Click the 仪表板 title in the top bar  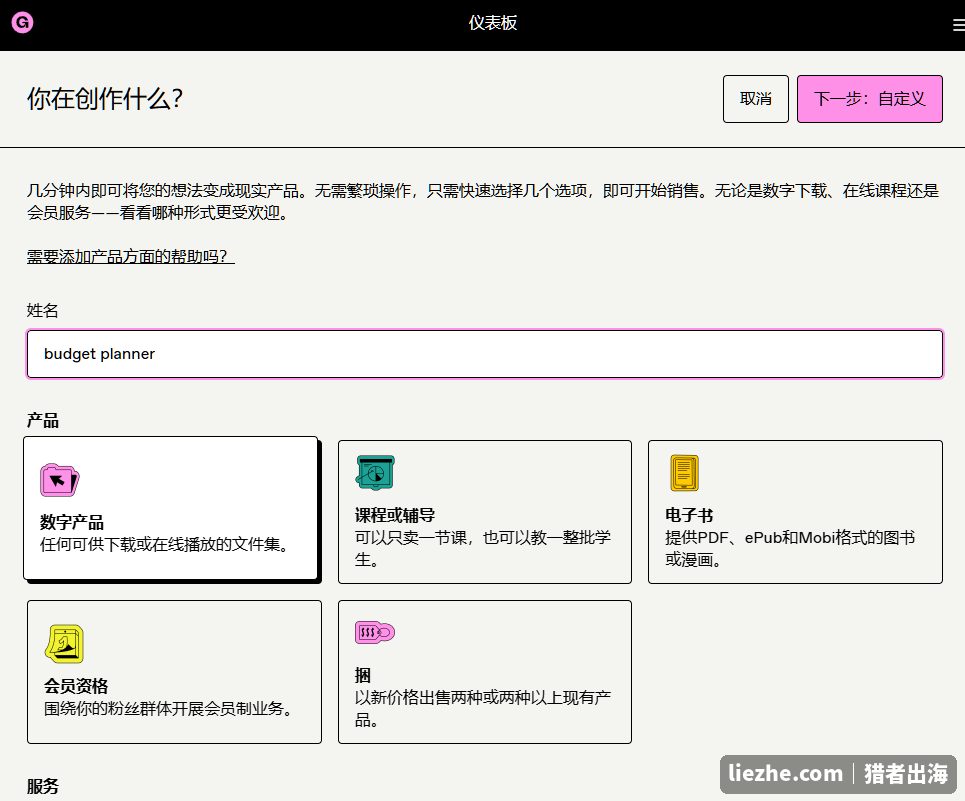492,23
